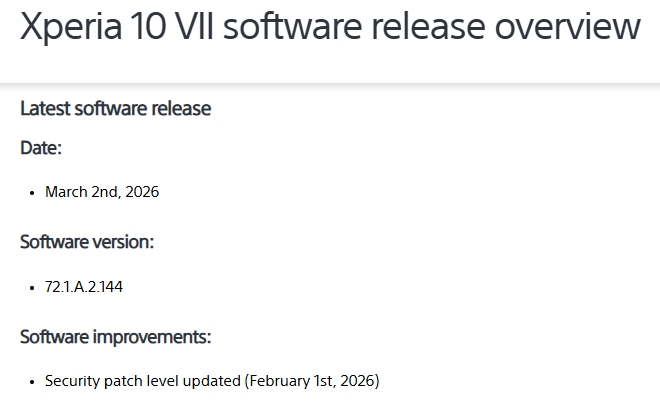Click the "Software version:" label
The image size is (660, 405).
pyautogui.click(x=87, y=242)
